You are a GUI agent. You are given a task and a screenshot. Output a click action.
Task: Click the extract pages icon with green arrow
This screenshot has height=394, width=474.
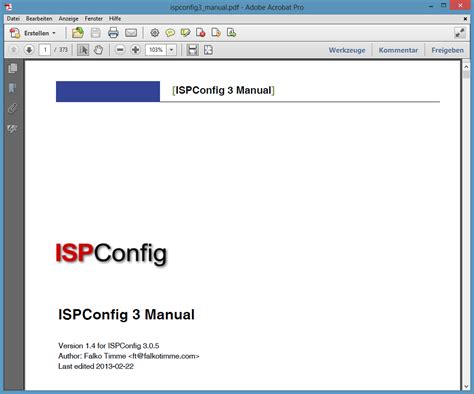click(x=231, y=33)
